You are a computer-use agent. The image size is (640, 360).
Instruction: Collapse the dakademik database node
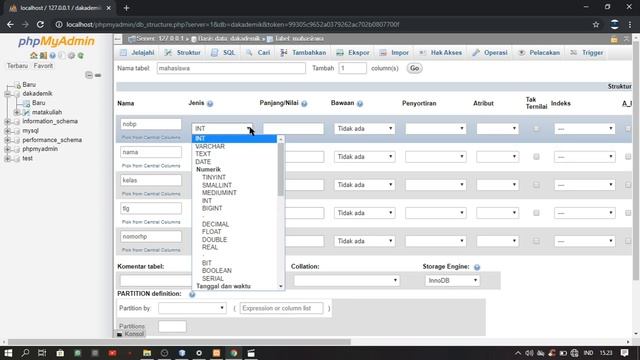point(7,94)
